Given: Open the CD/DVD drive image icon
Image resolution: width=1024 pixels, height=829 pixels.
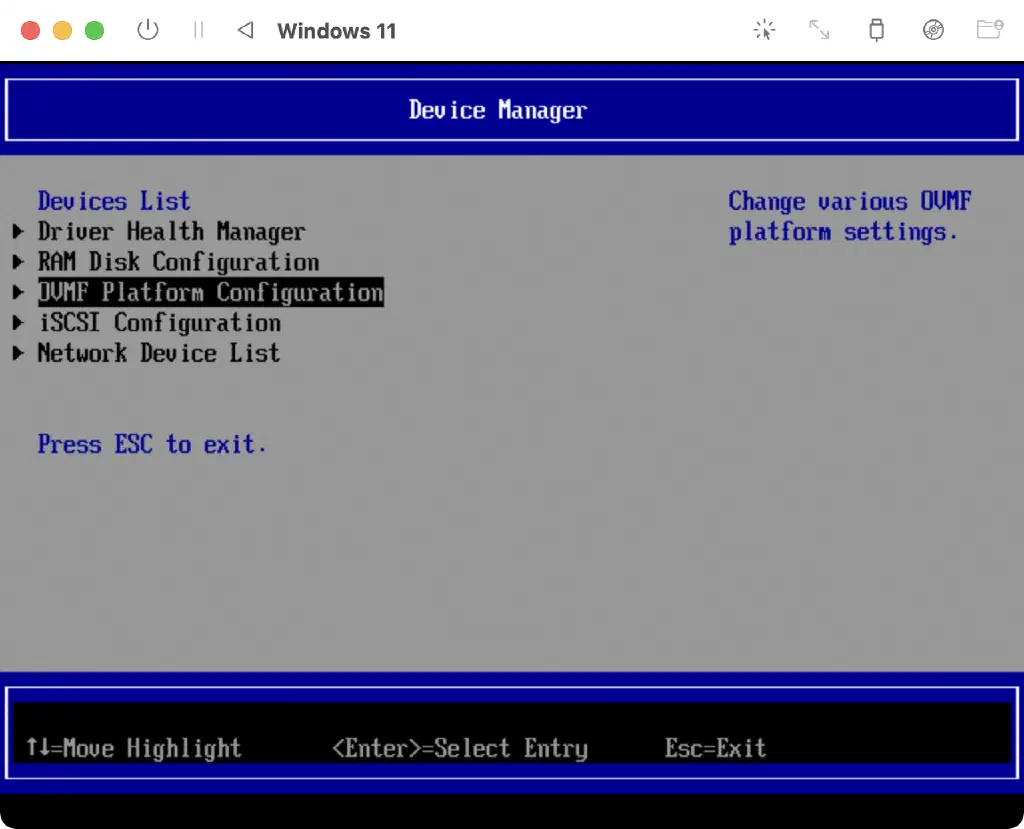Looking at the screenshot, I should (x=933, y=30).
